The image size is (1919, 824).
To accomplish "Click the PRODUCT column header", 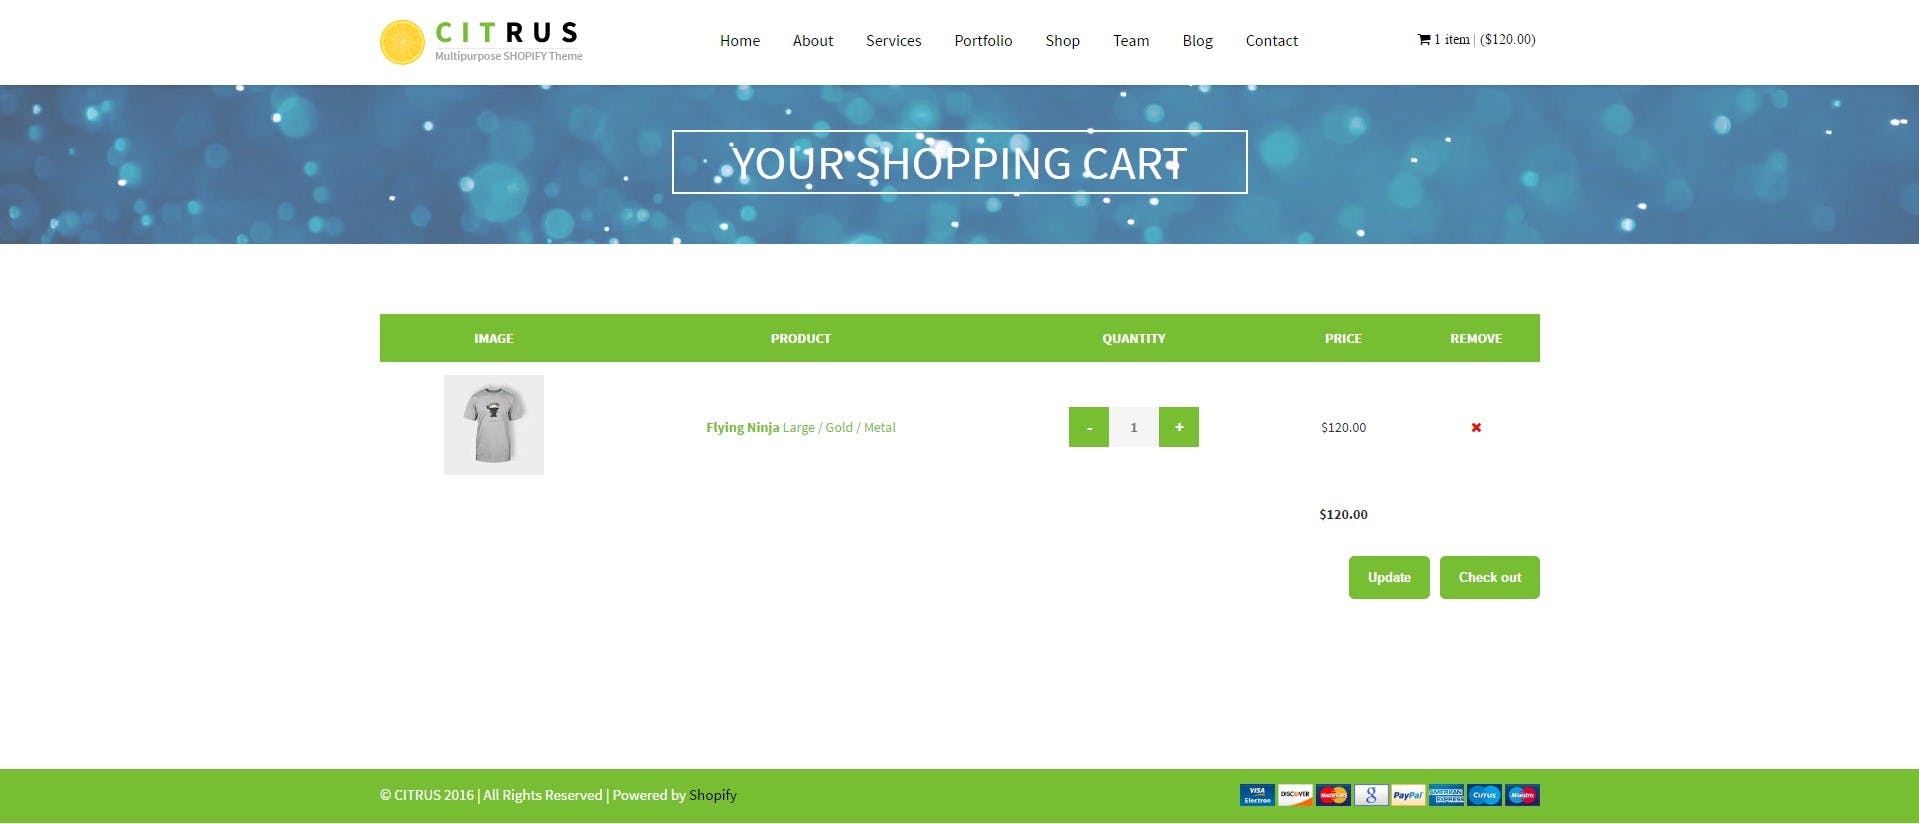I will 801,338.
